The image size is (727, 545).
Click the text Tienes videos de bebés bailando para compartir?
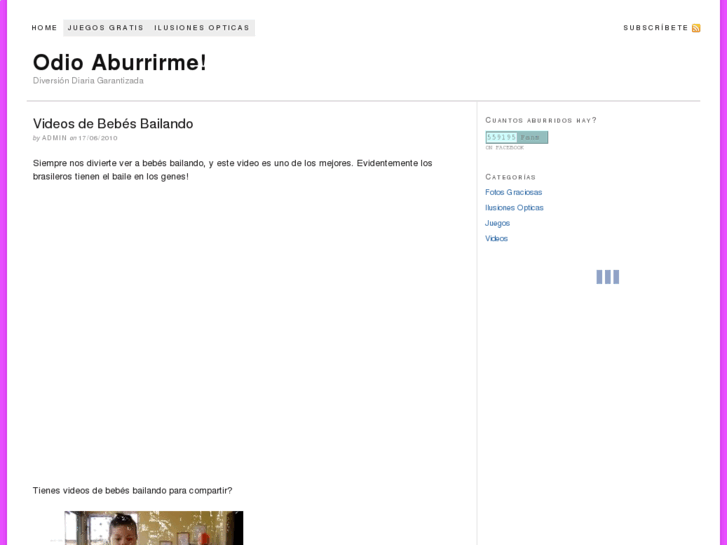[132, 490]
